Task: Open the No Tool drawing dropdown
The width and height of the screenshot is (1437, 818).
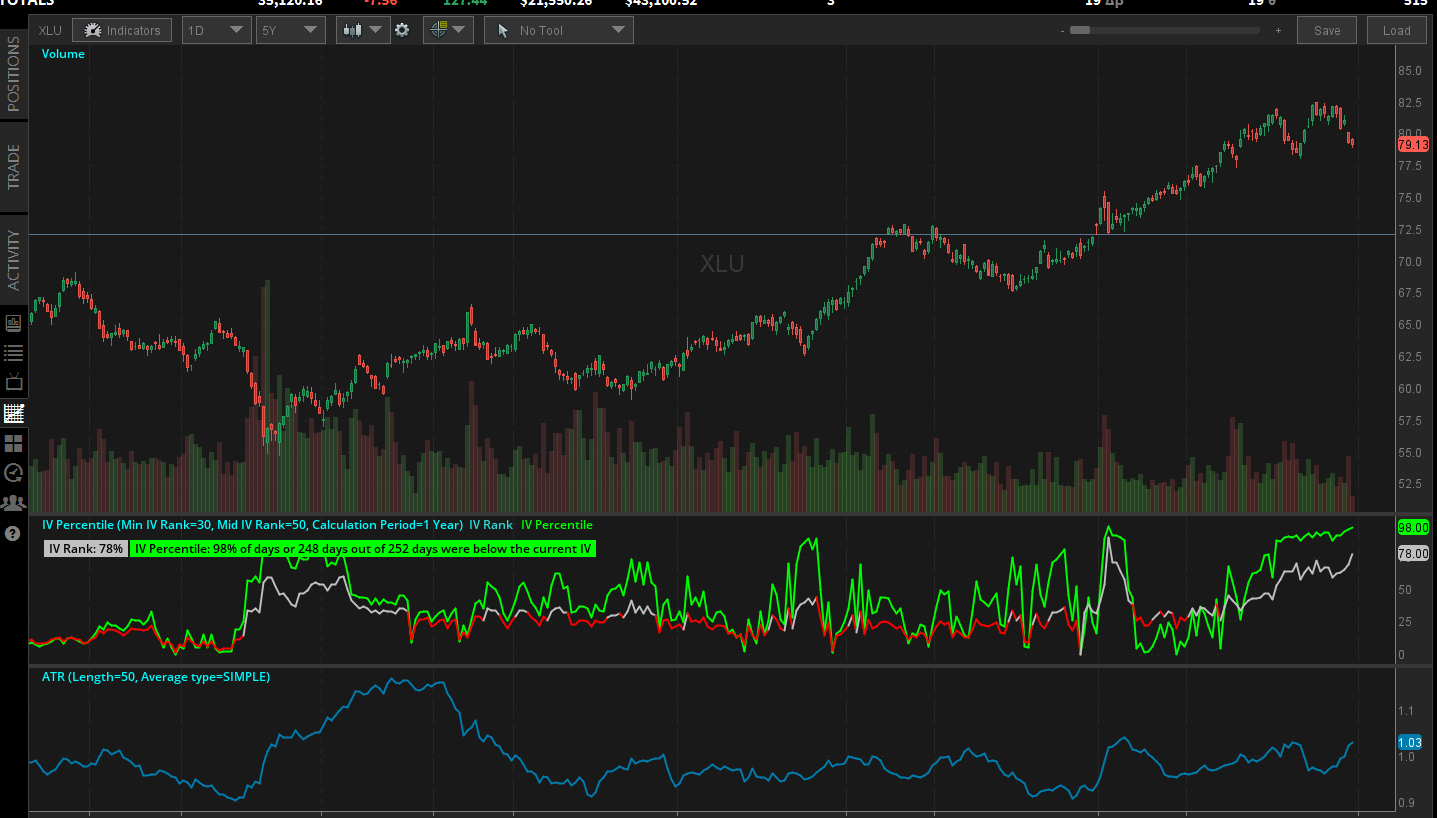Action: [x=557, y=29]
